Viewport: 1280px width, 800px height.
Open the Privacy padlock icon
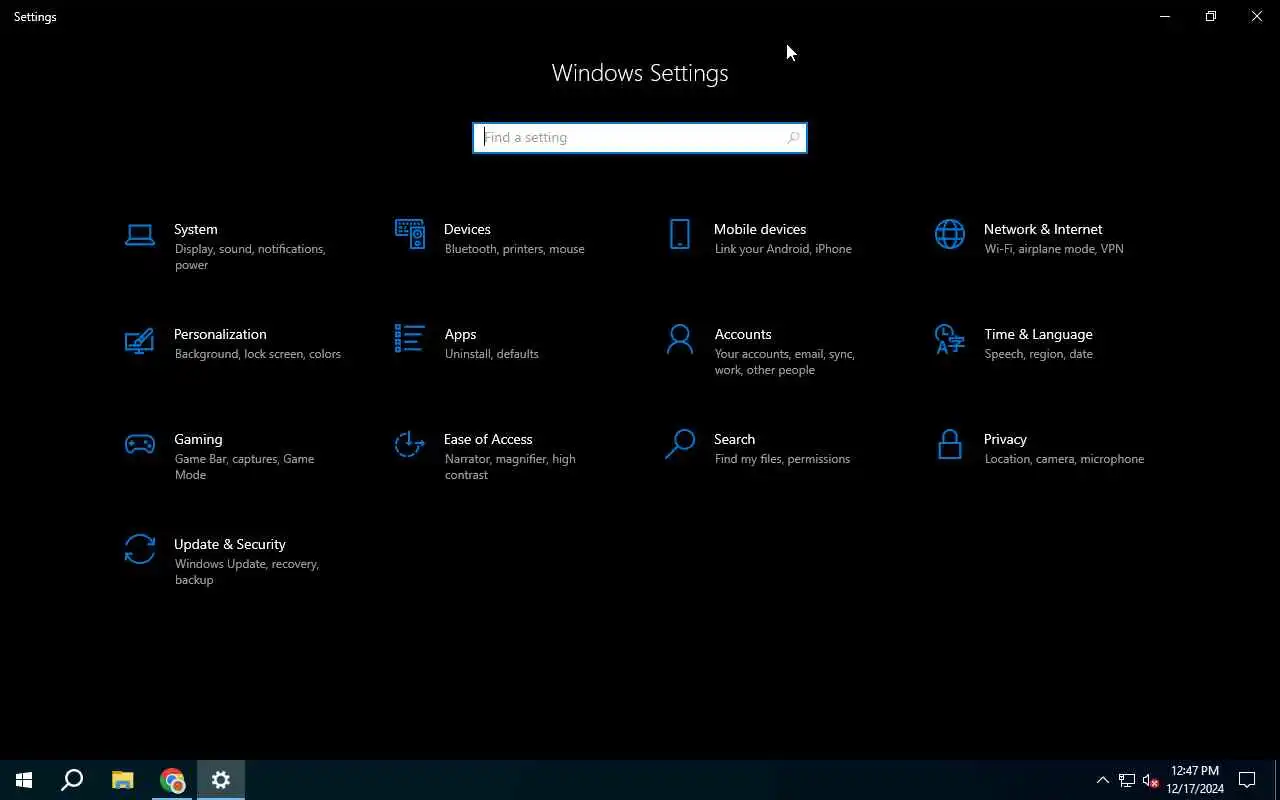click(950, 444)
